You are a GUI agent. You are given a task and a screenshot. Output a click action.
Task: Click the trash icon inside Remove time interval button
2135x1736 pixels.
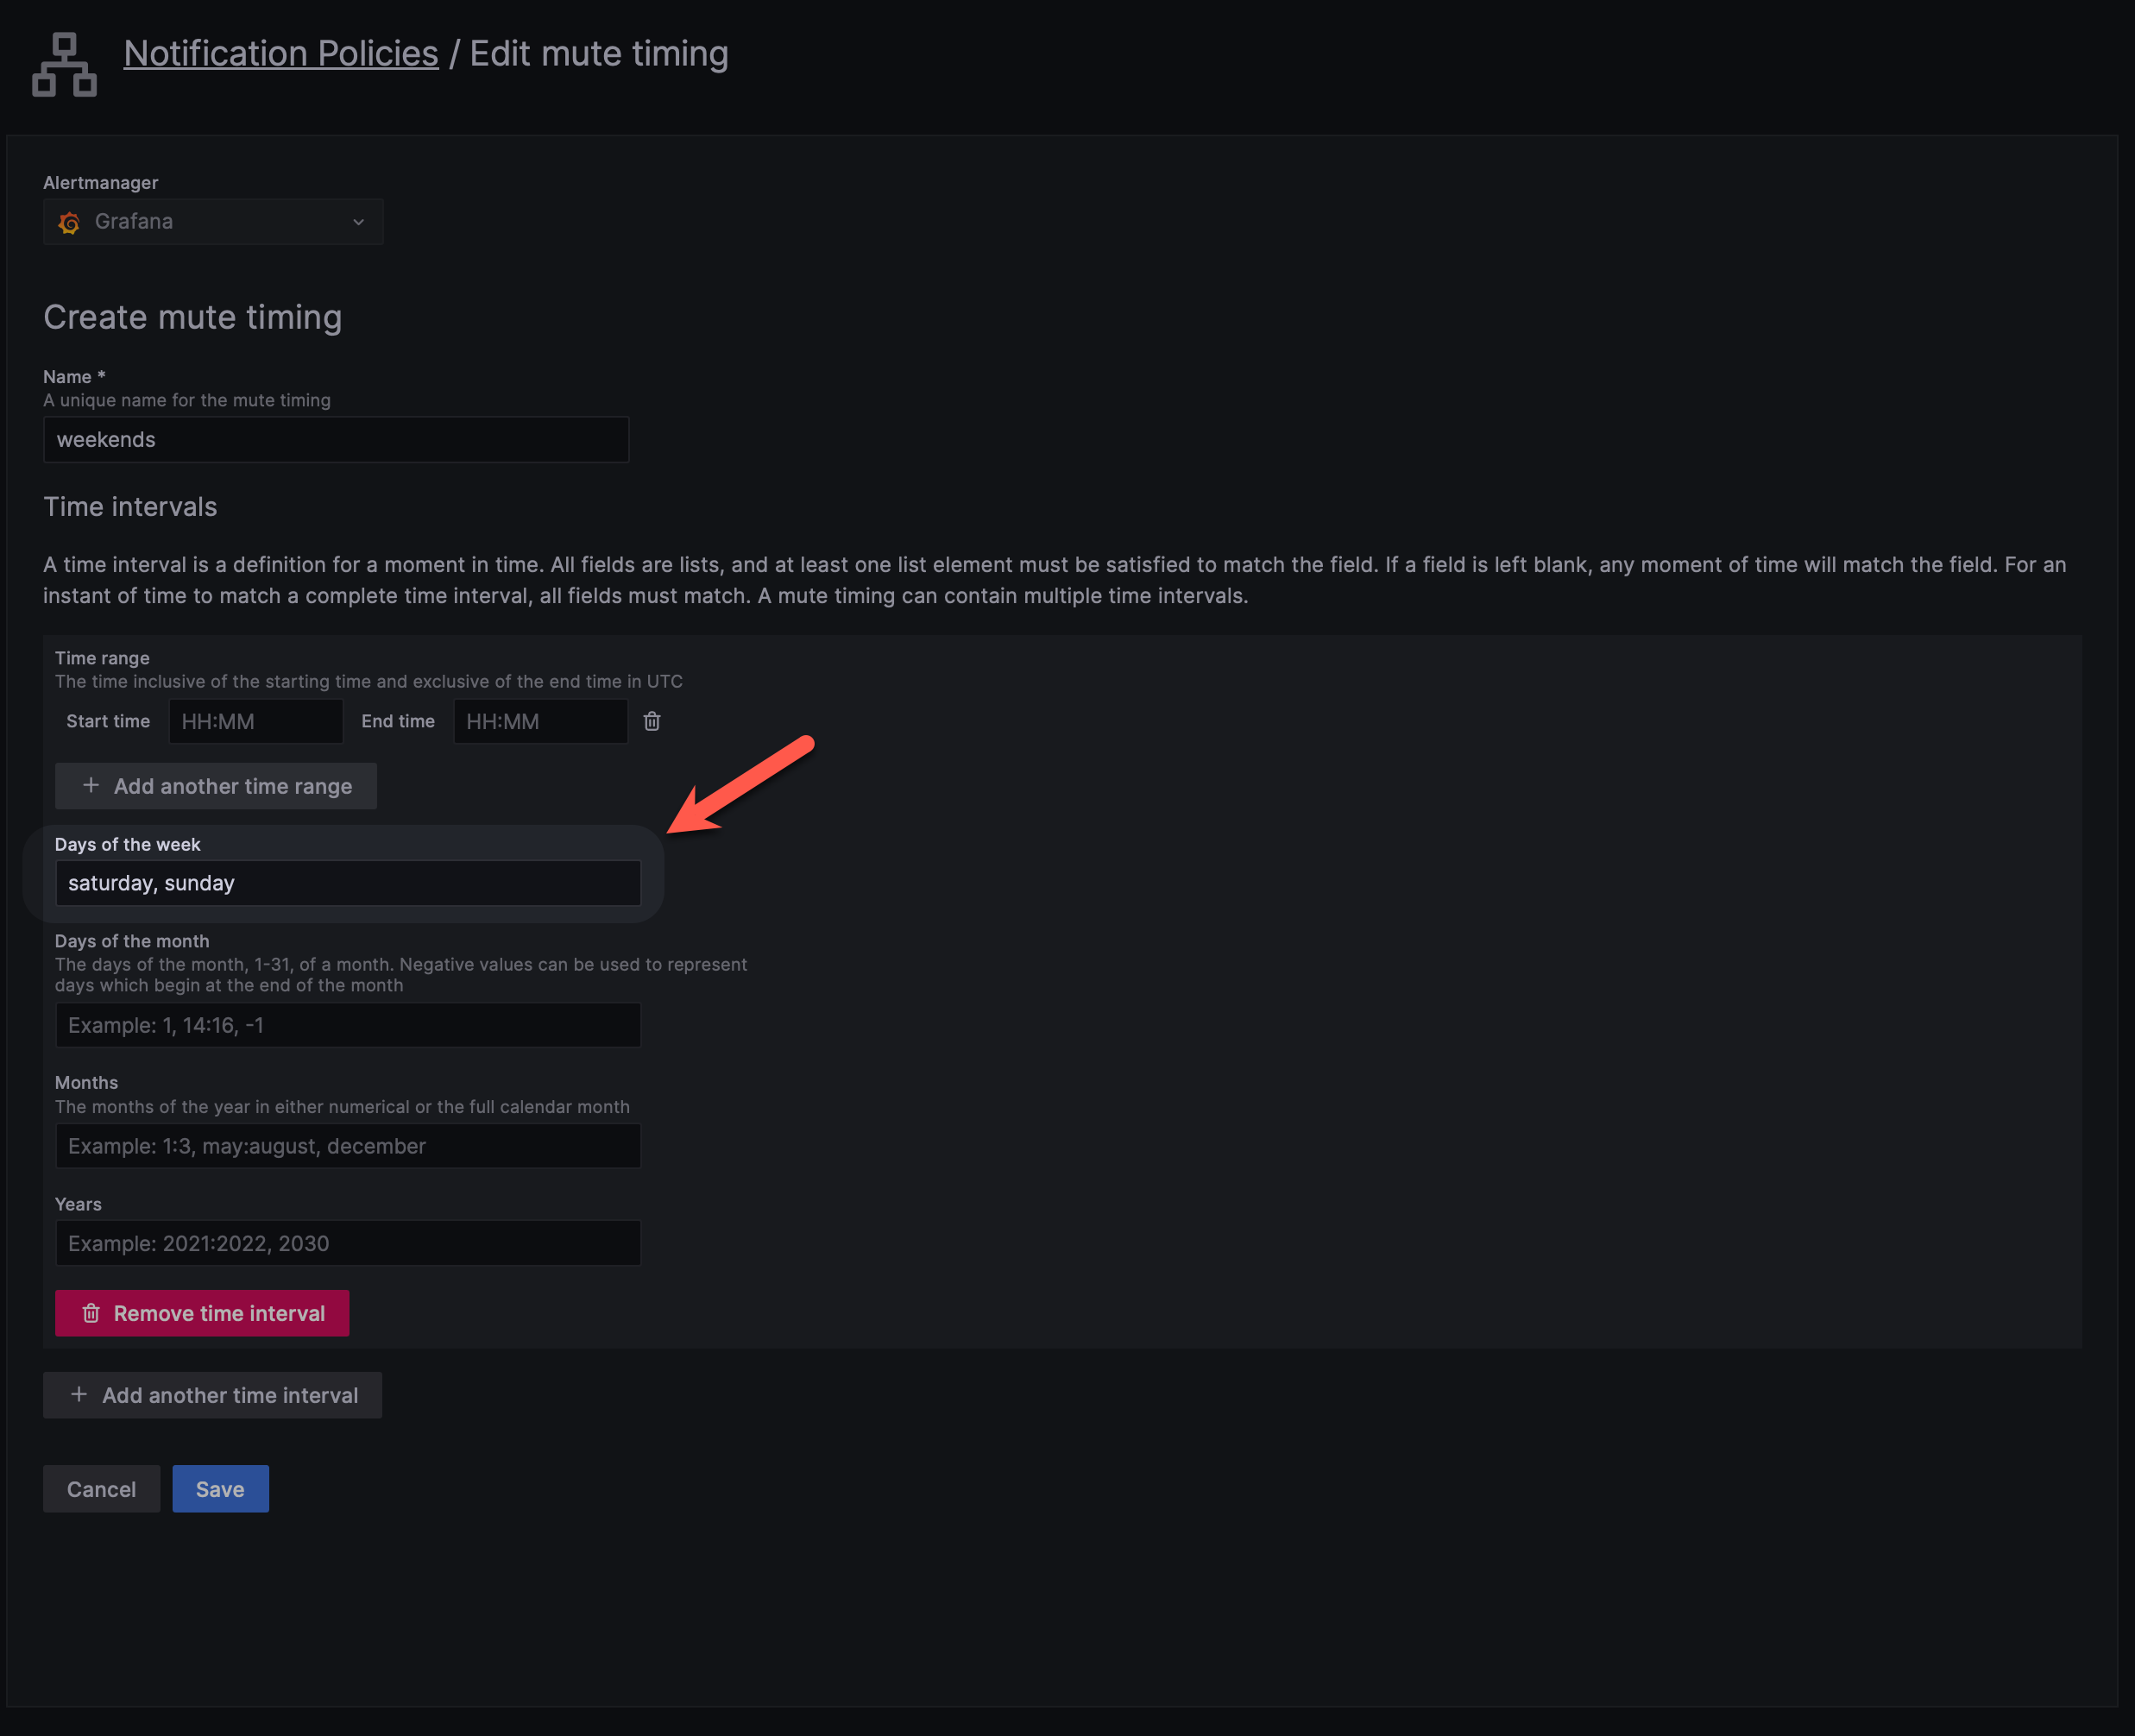tap(91, 1313)
